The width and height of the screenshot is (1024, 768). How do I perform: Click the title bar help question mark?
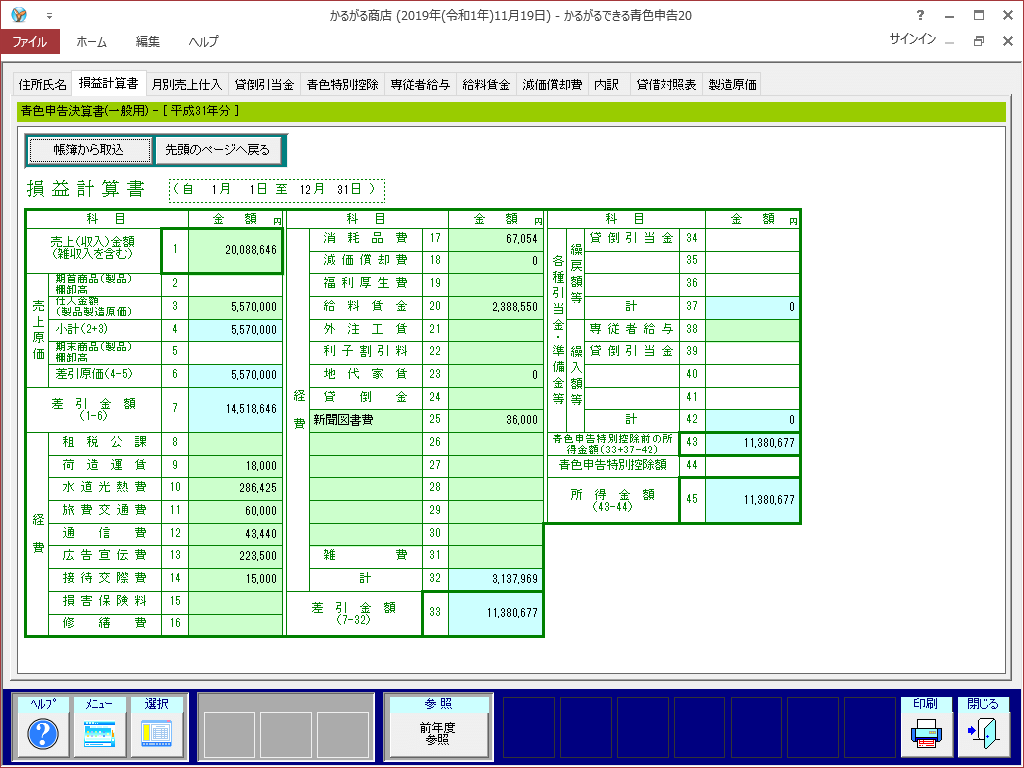point(920,15)
